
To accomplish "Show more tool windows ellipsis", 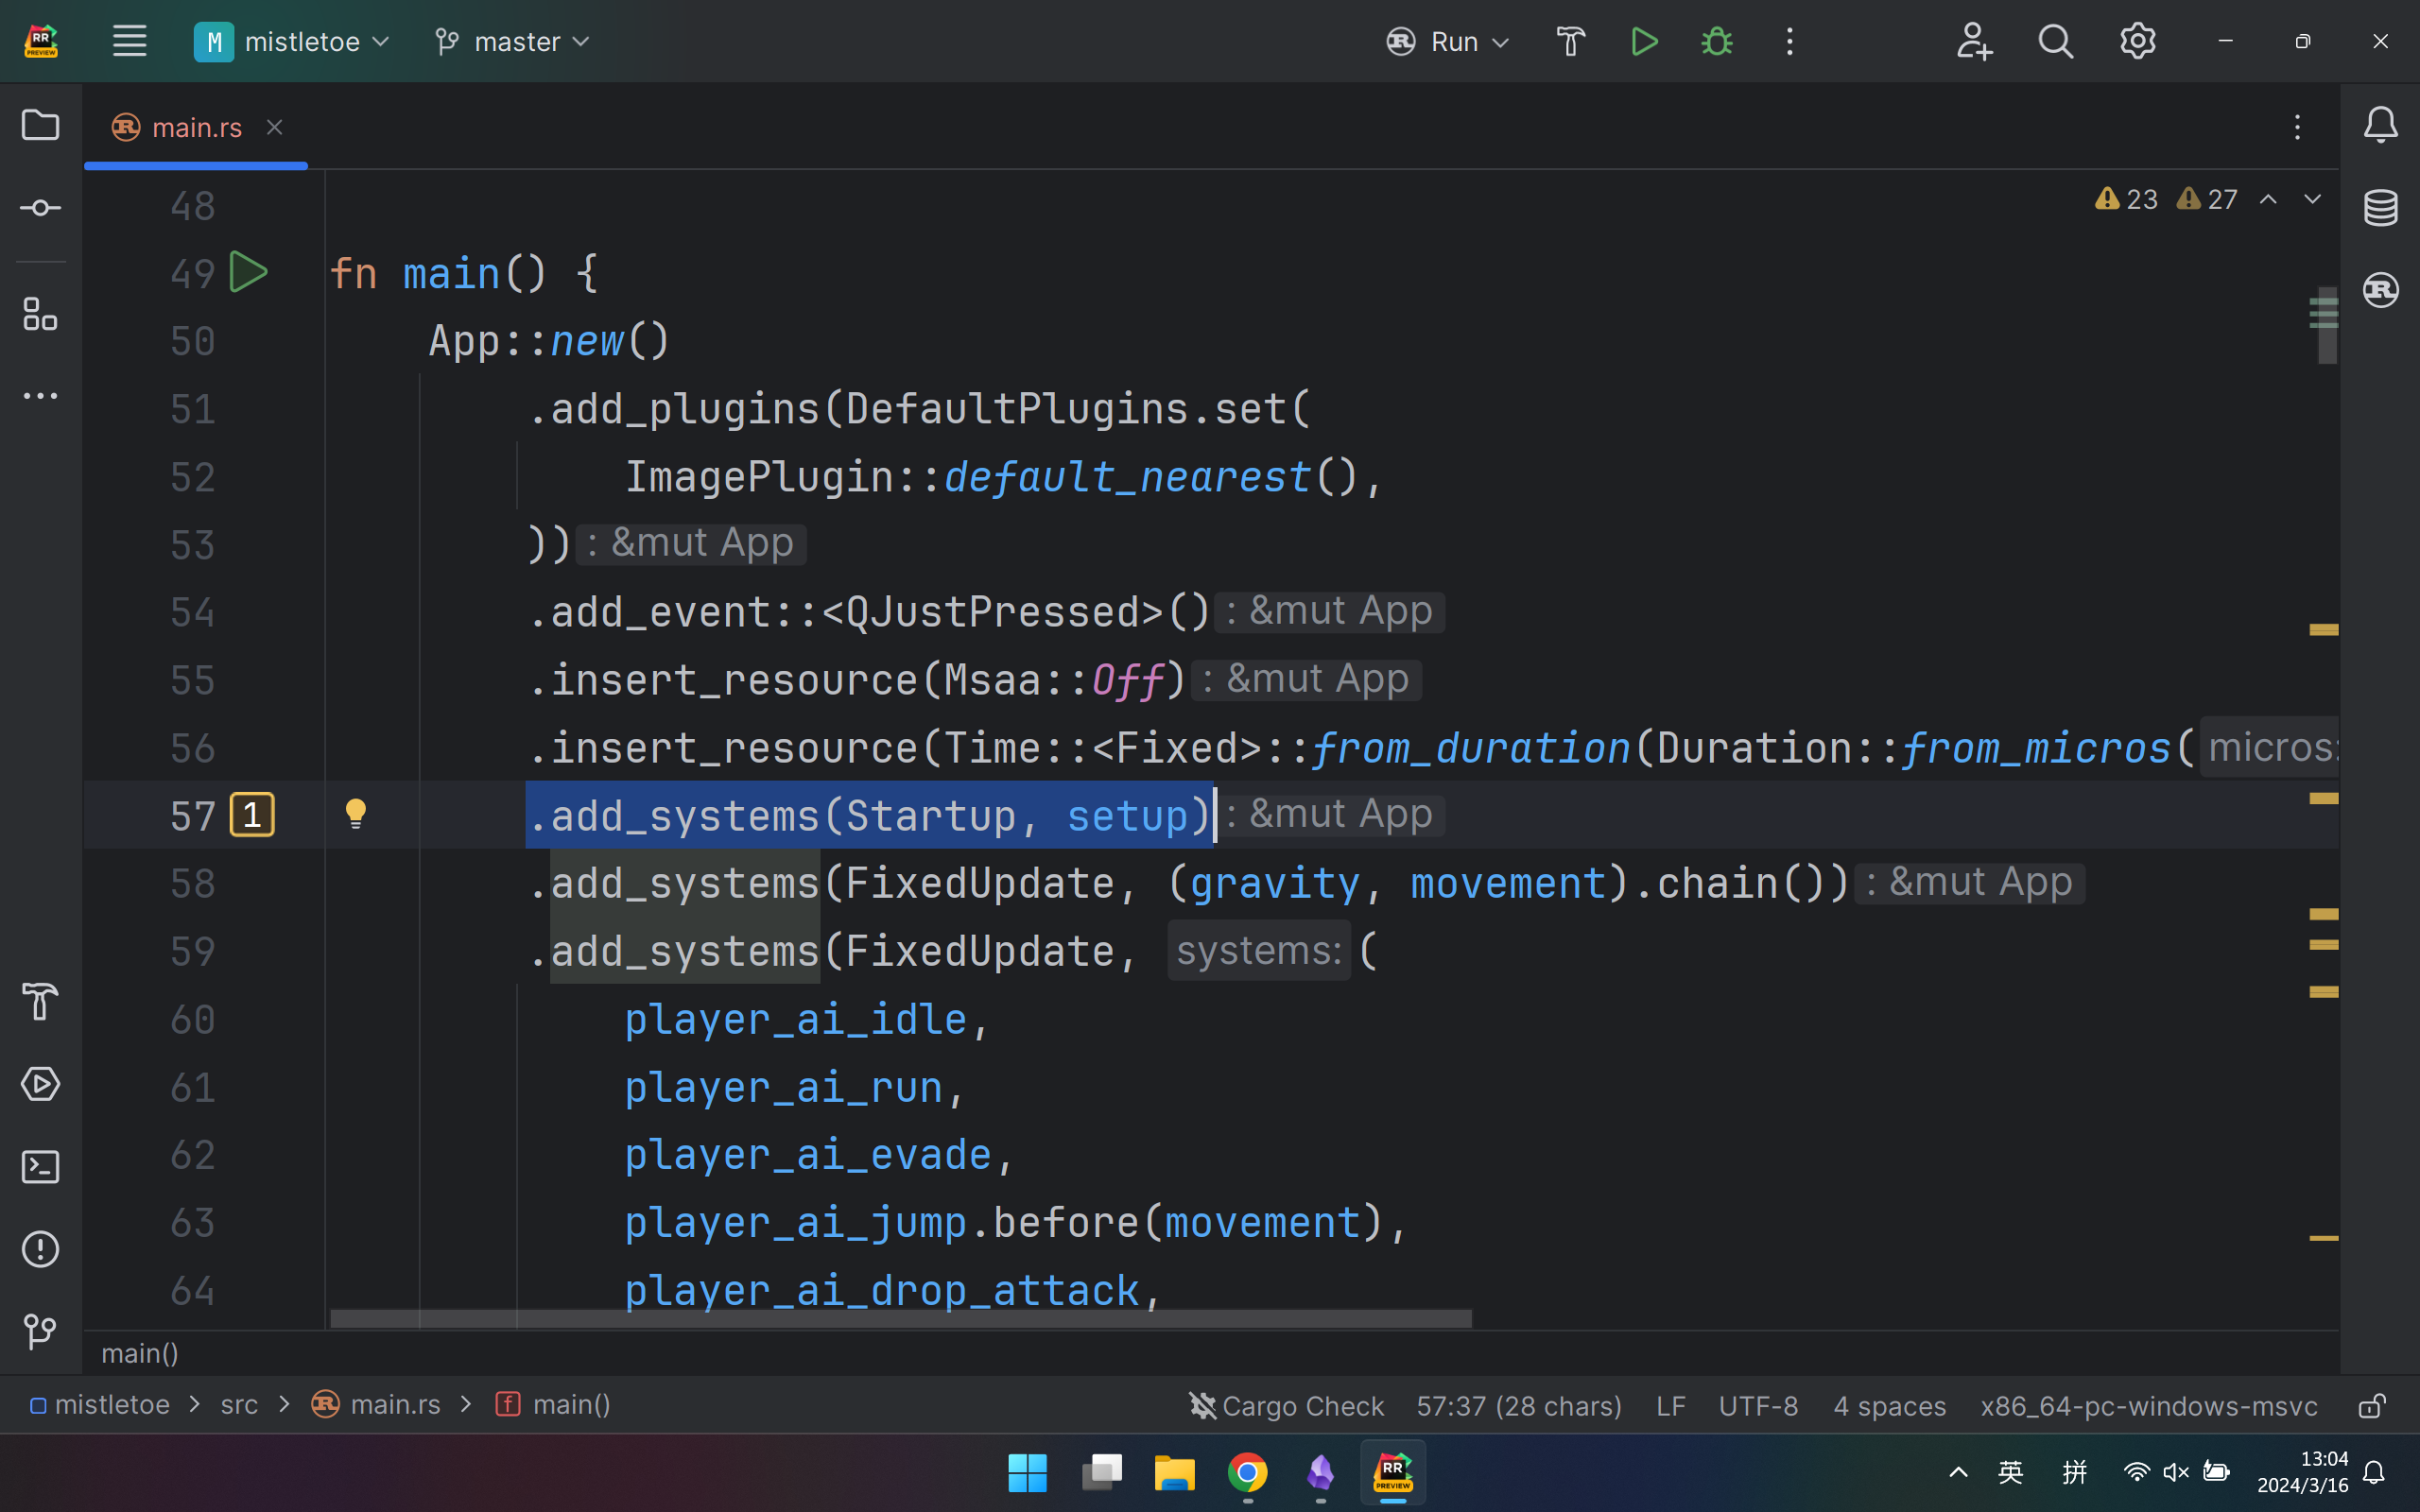I will [x=40, y=396].
